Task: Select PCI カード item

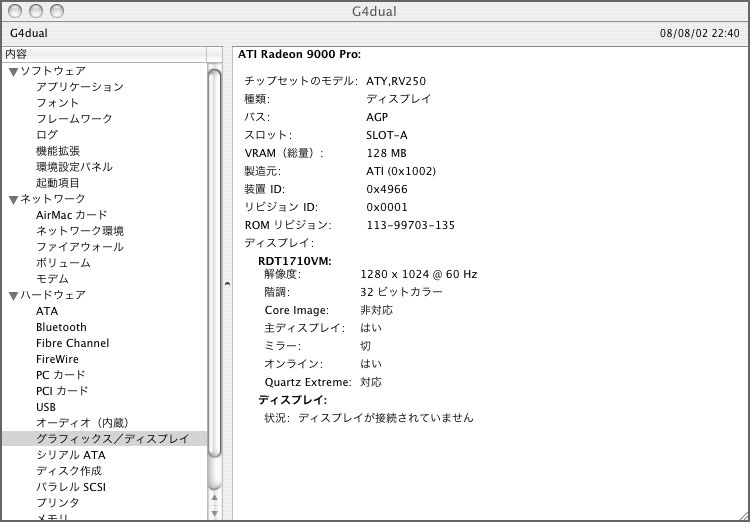Action: pyautogui.click(x=62, y=391)
